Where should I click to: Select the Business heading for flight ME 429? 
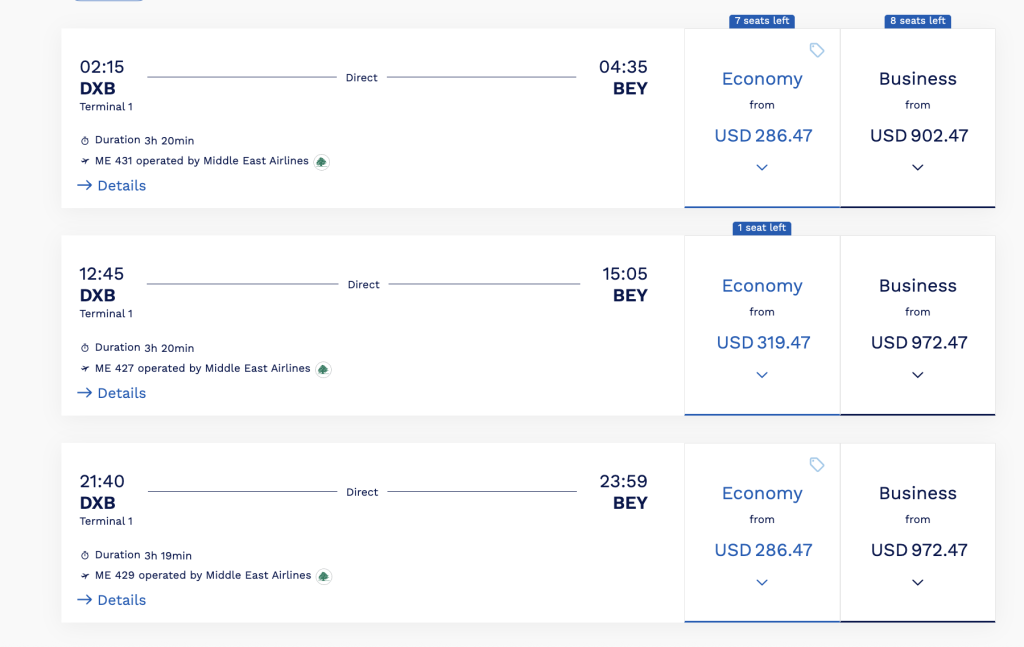[x=918, y=494]
